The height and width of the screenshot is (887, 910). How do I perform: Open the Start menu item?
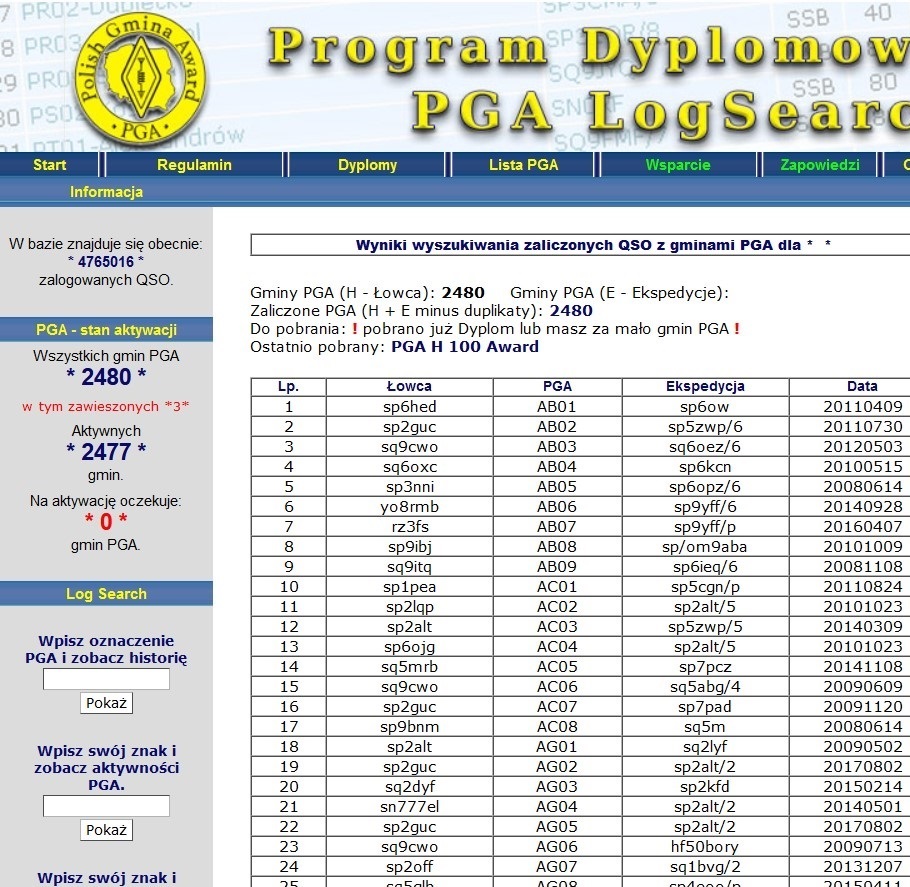coord(50,165)
